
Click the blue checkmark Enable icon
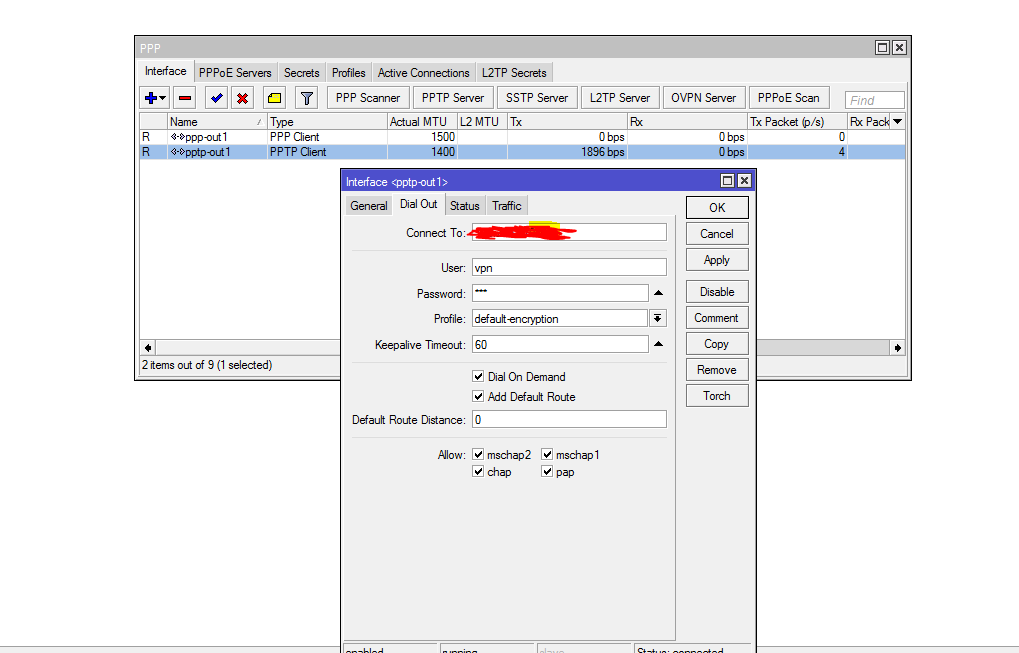point(216,98)
